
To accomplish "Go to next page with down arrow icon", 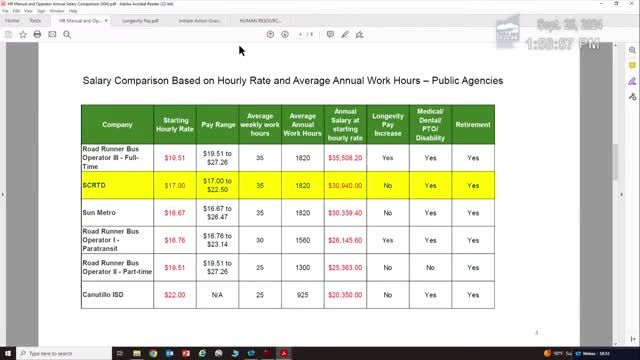I will [x=285, y=35].
